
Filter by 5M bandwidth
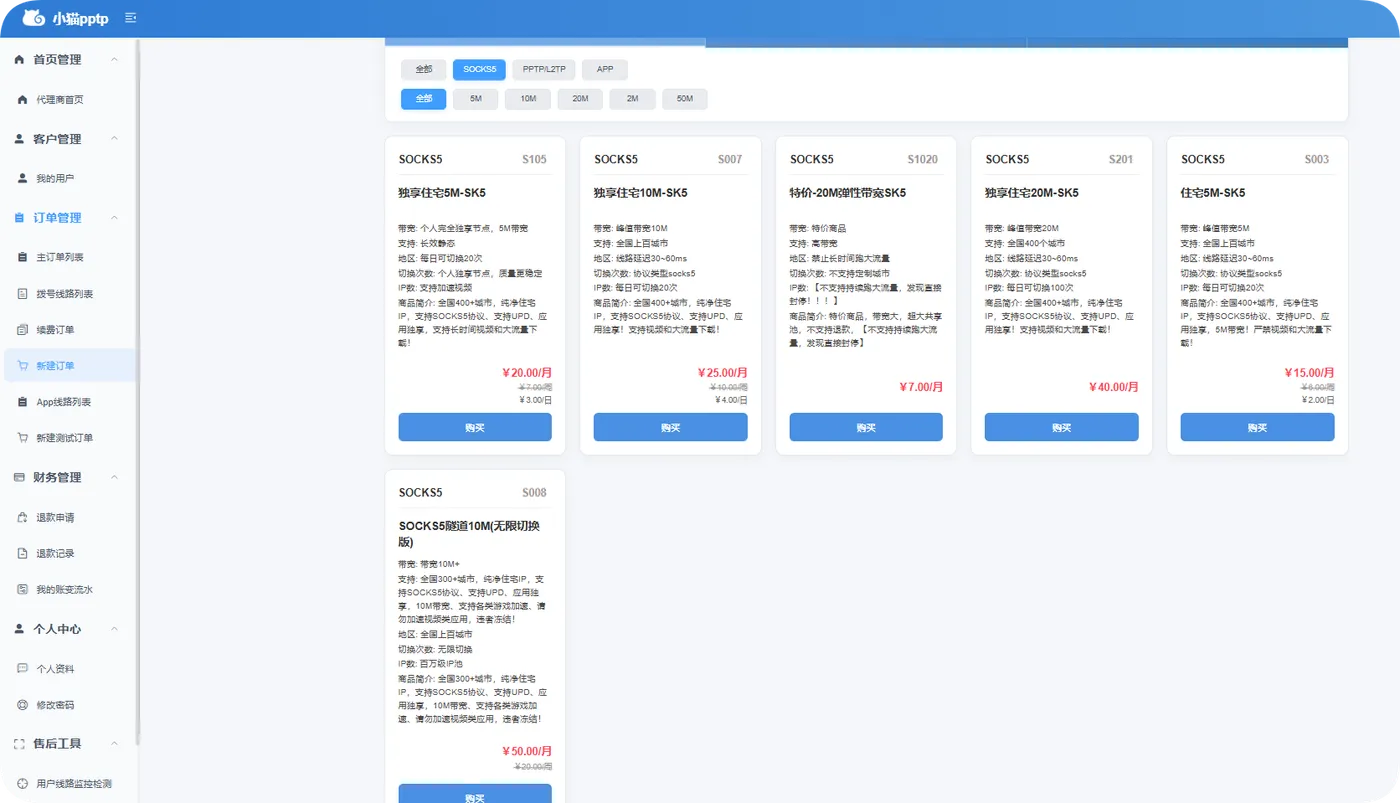pos(476,99)
